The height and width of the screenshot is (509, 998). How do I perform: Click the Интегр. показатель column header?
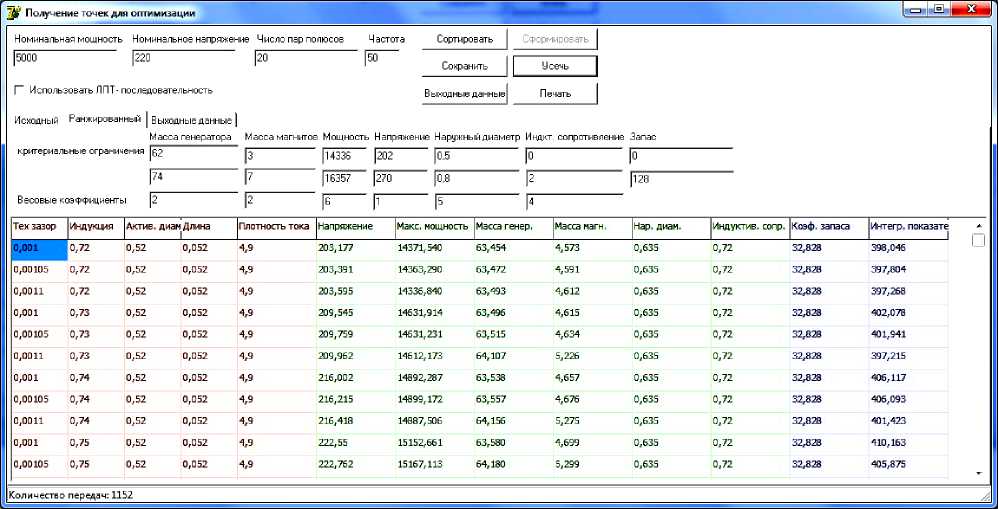point(907,227)
